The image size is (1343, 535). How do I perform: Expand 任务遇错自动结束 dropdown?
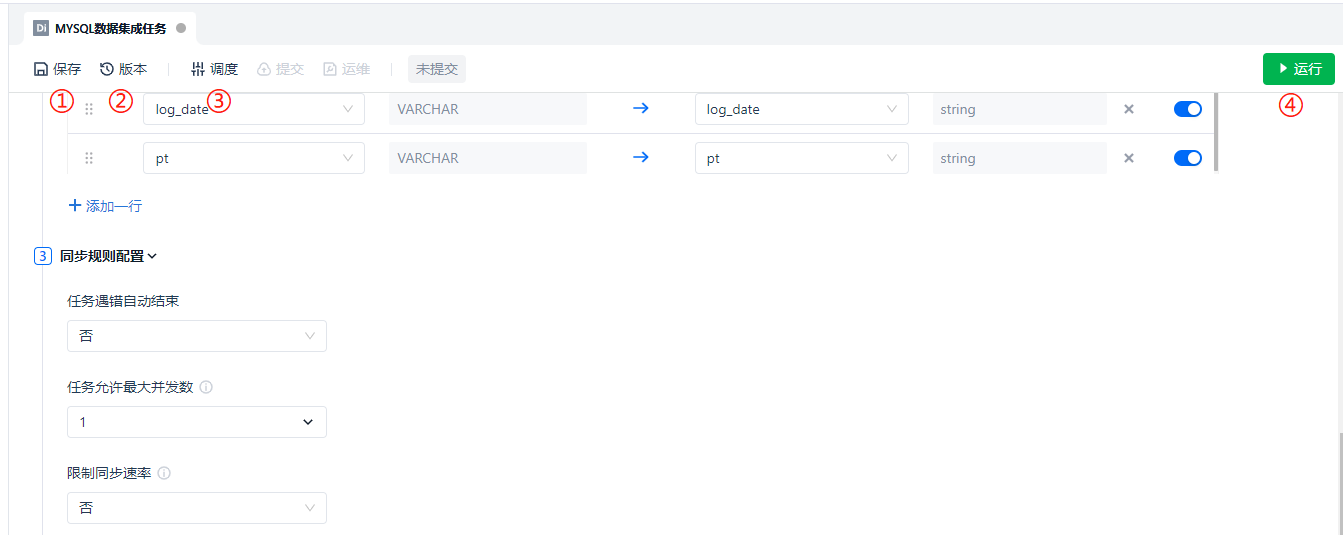(x=196, y=336)
